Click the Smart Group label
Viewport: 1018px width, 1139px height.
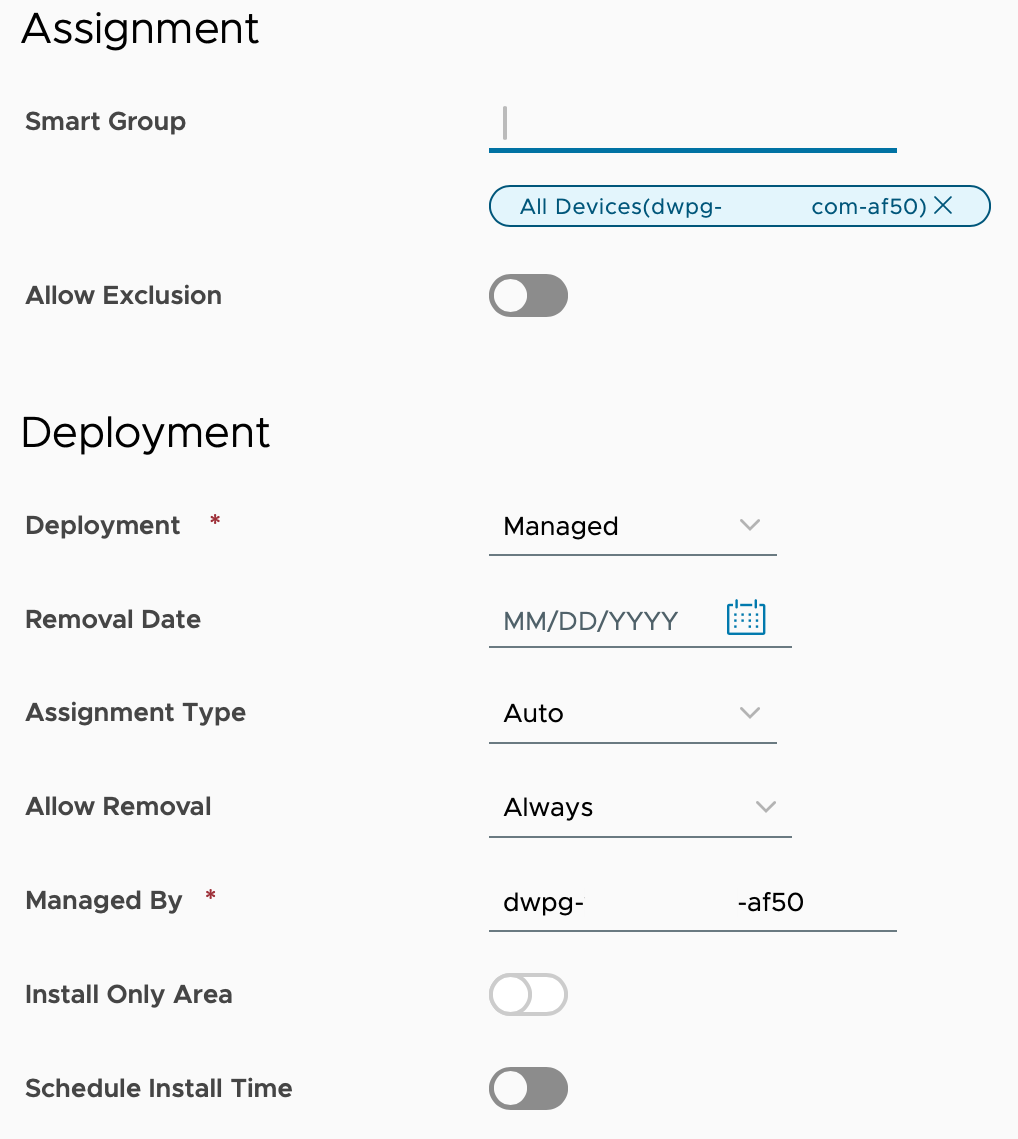105,122
